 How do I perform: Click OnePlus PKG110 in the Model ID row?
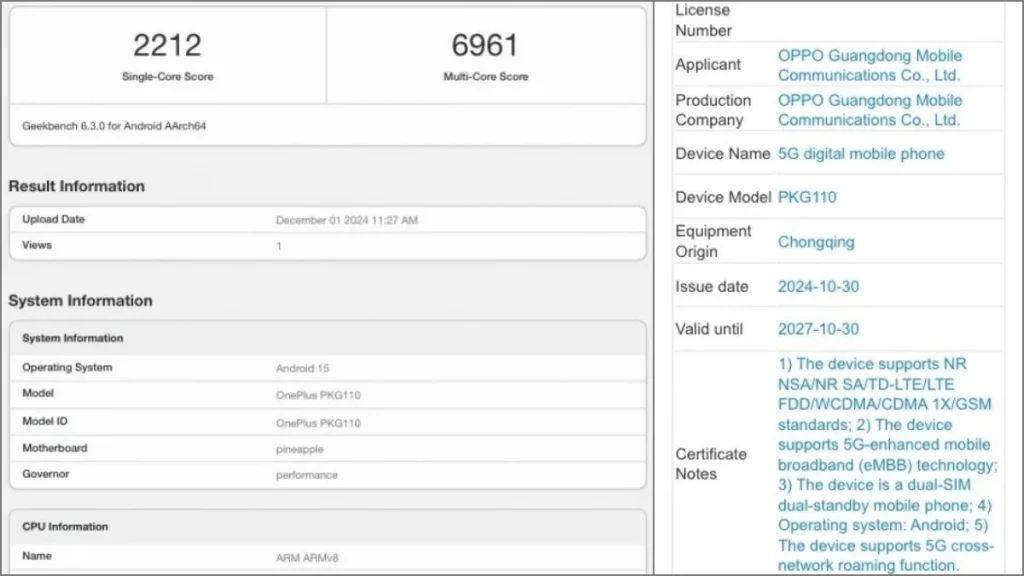pyautogui.click(x=318, y=423)
